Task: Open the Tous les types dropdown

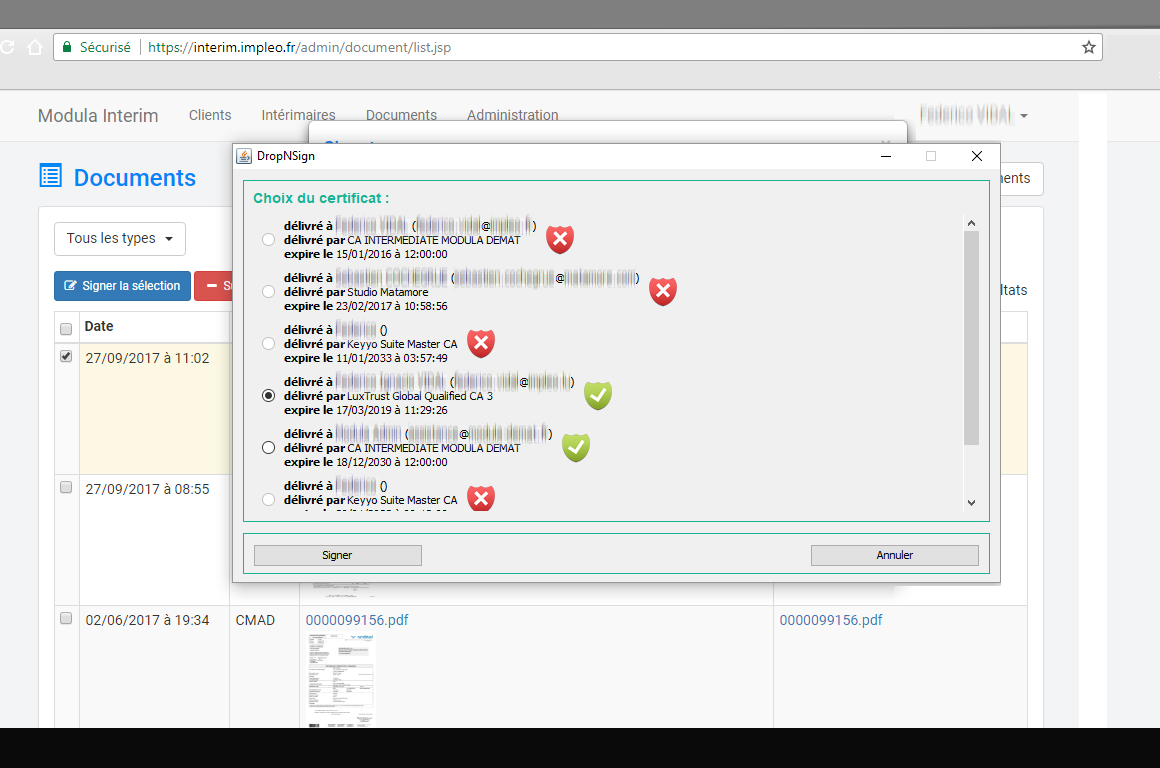Action: (x=120, y=239)
